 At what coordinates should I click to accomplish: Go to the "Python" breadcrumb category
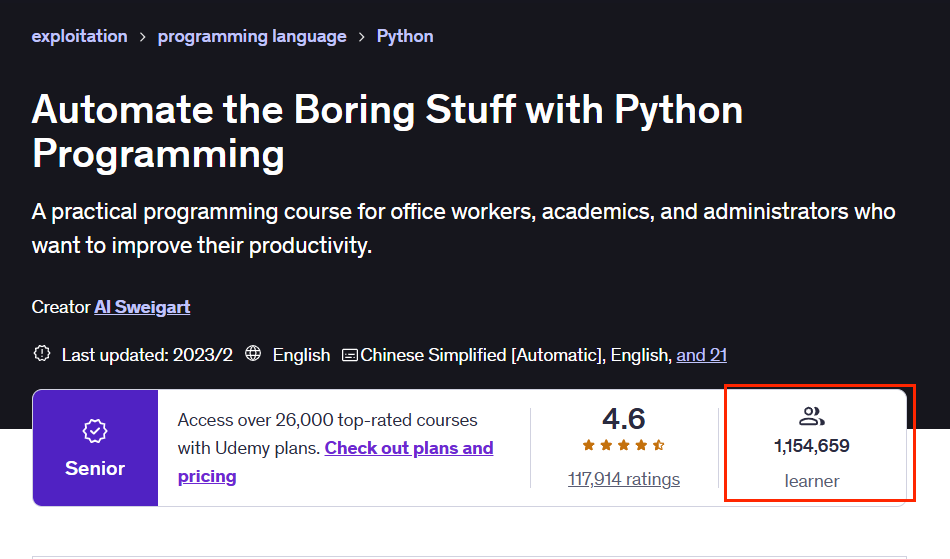[405, 36]
